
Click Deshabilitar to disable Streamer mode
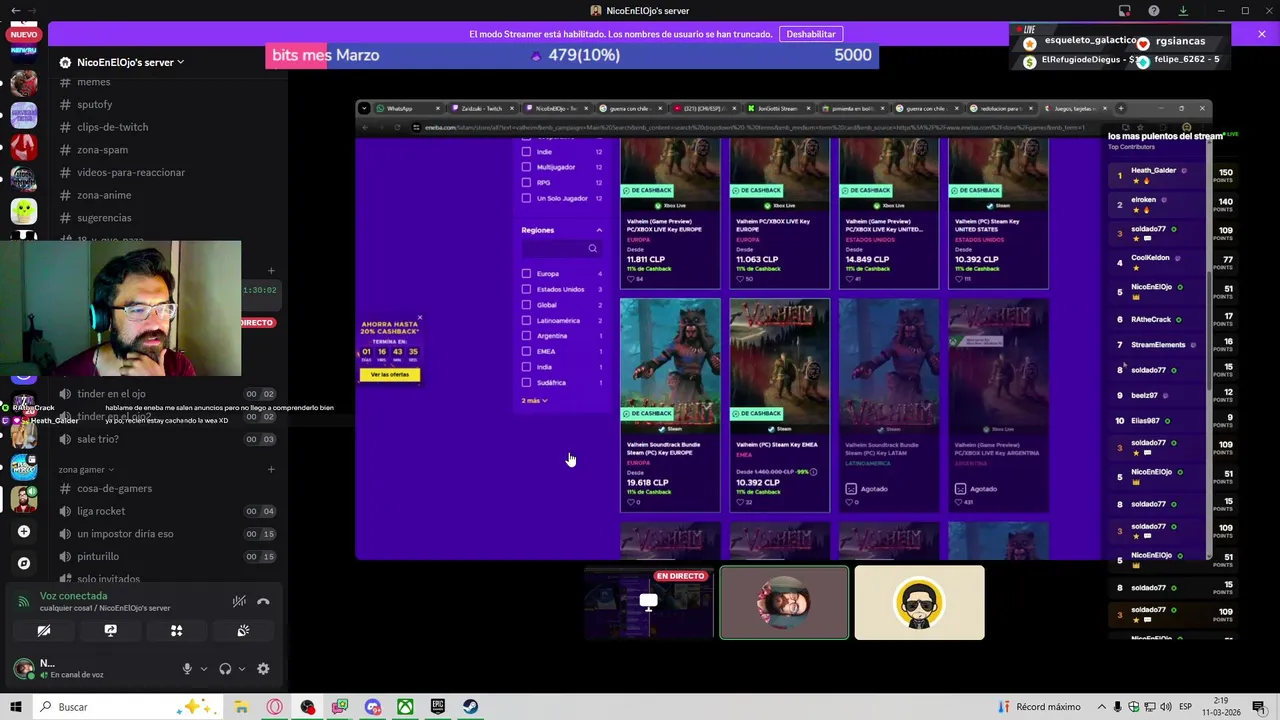coord(811,34)
